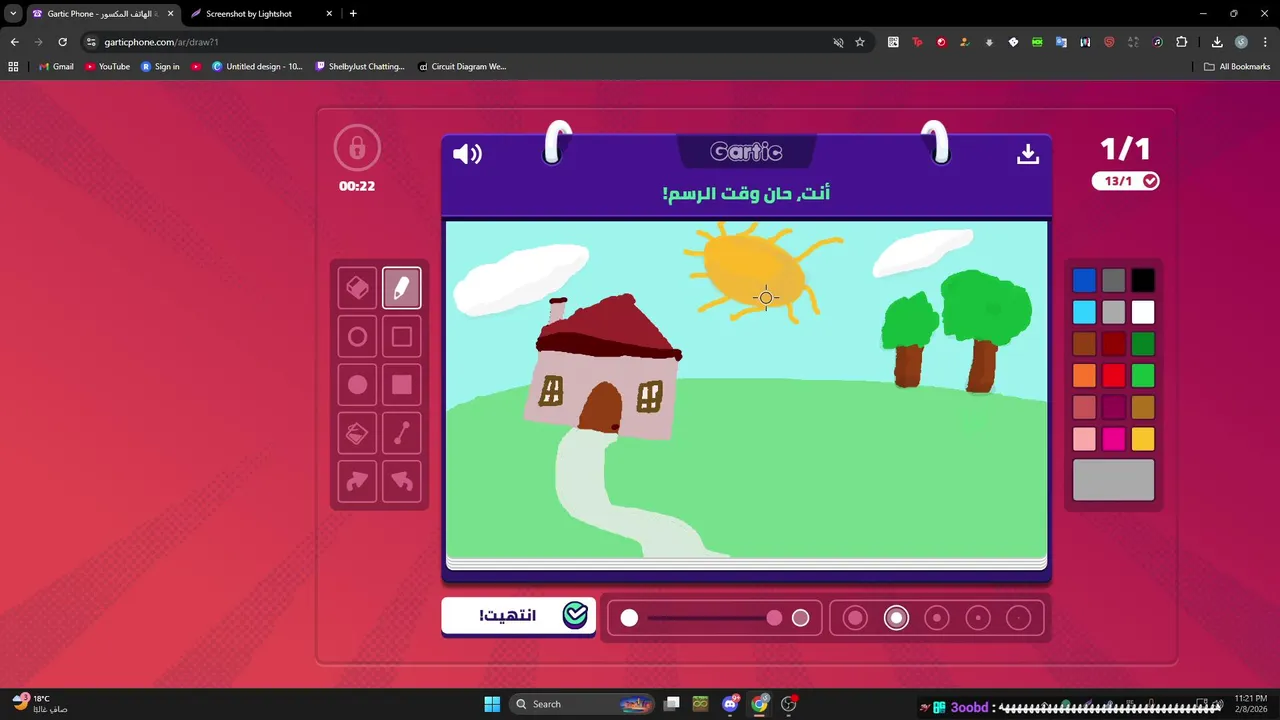Screen dimensions: 1280x720
Task: Choose the second-smallest brush size
Action: point(978,618)
